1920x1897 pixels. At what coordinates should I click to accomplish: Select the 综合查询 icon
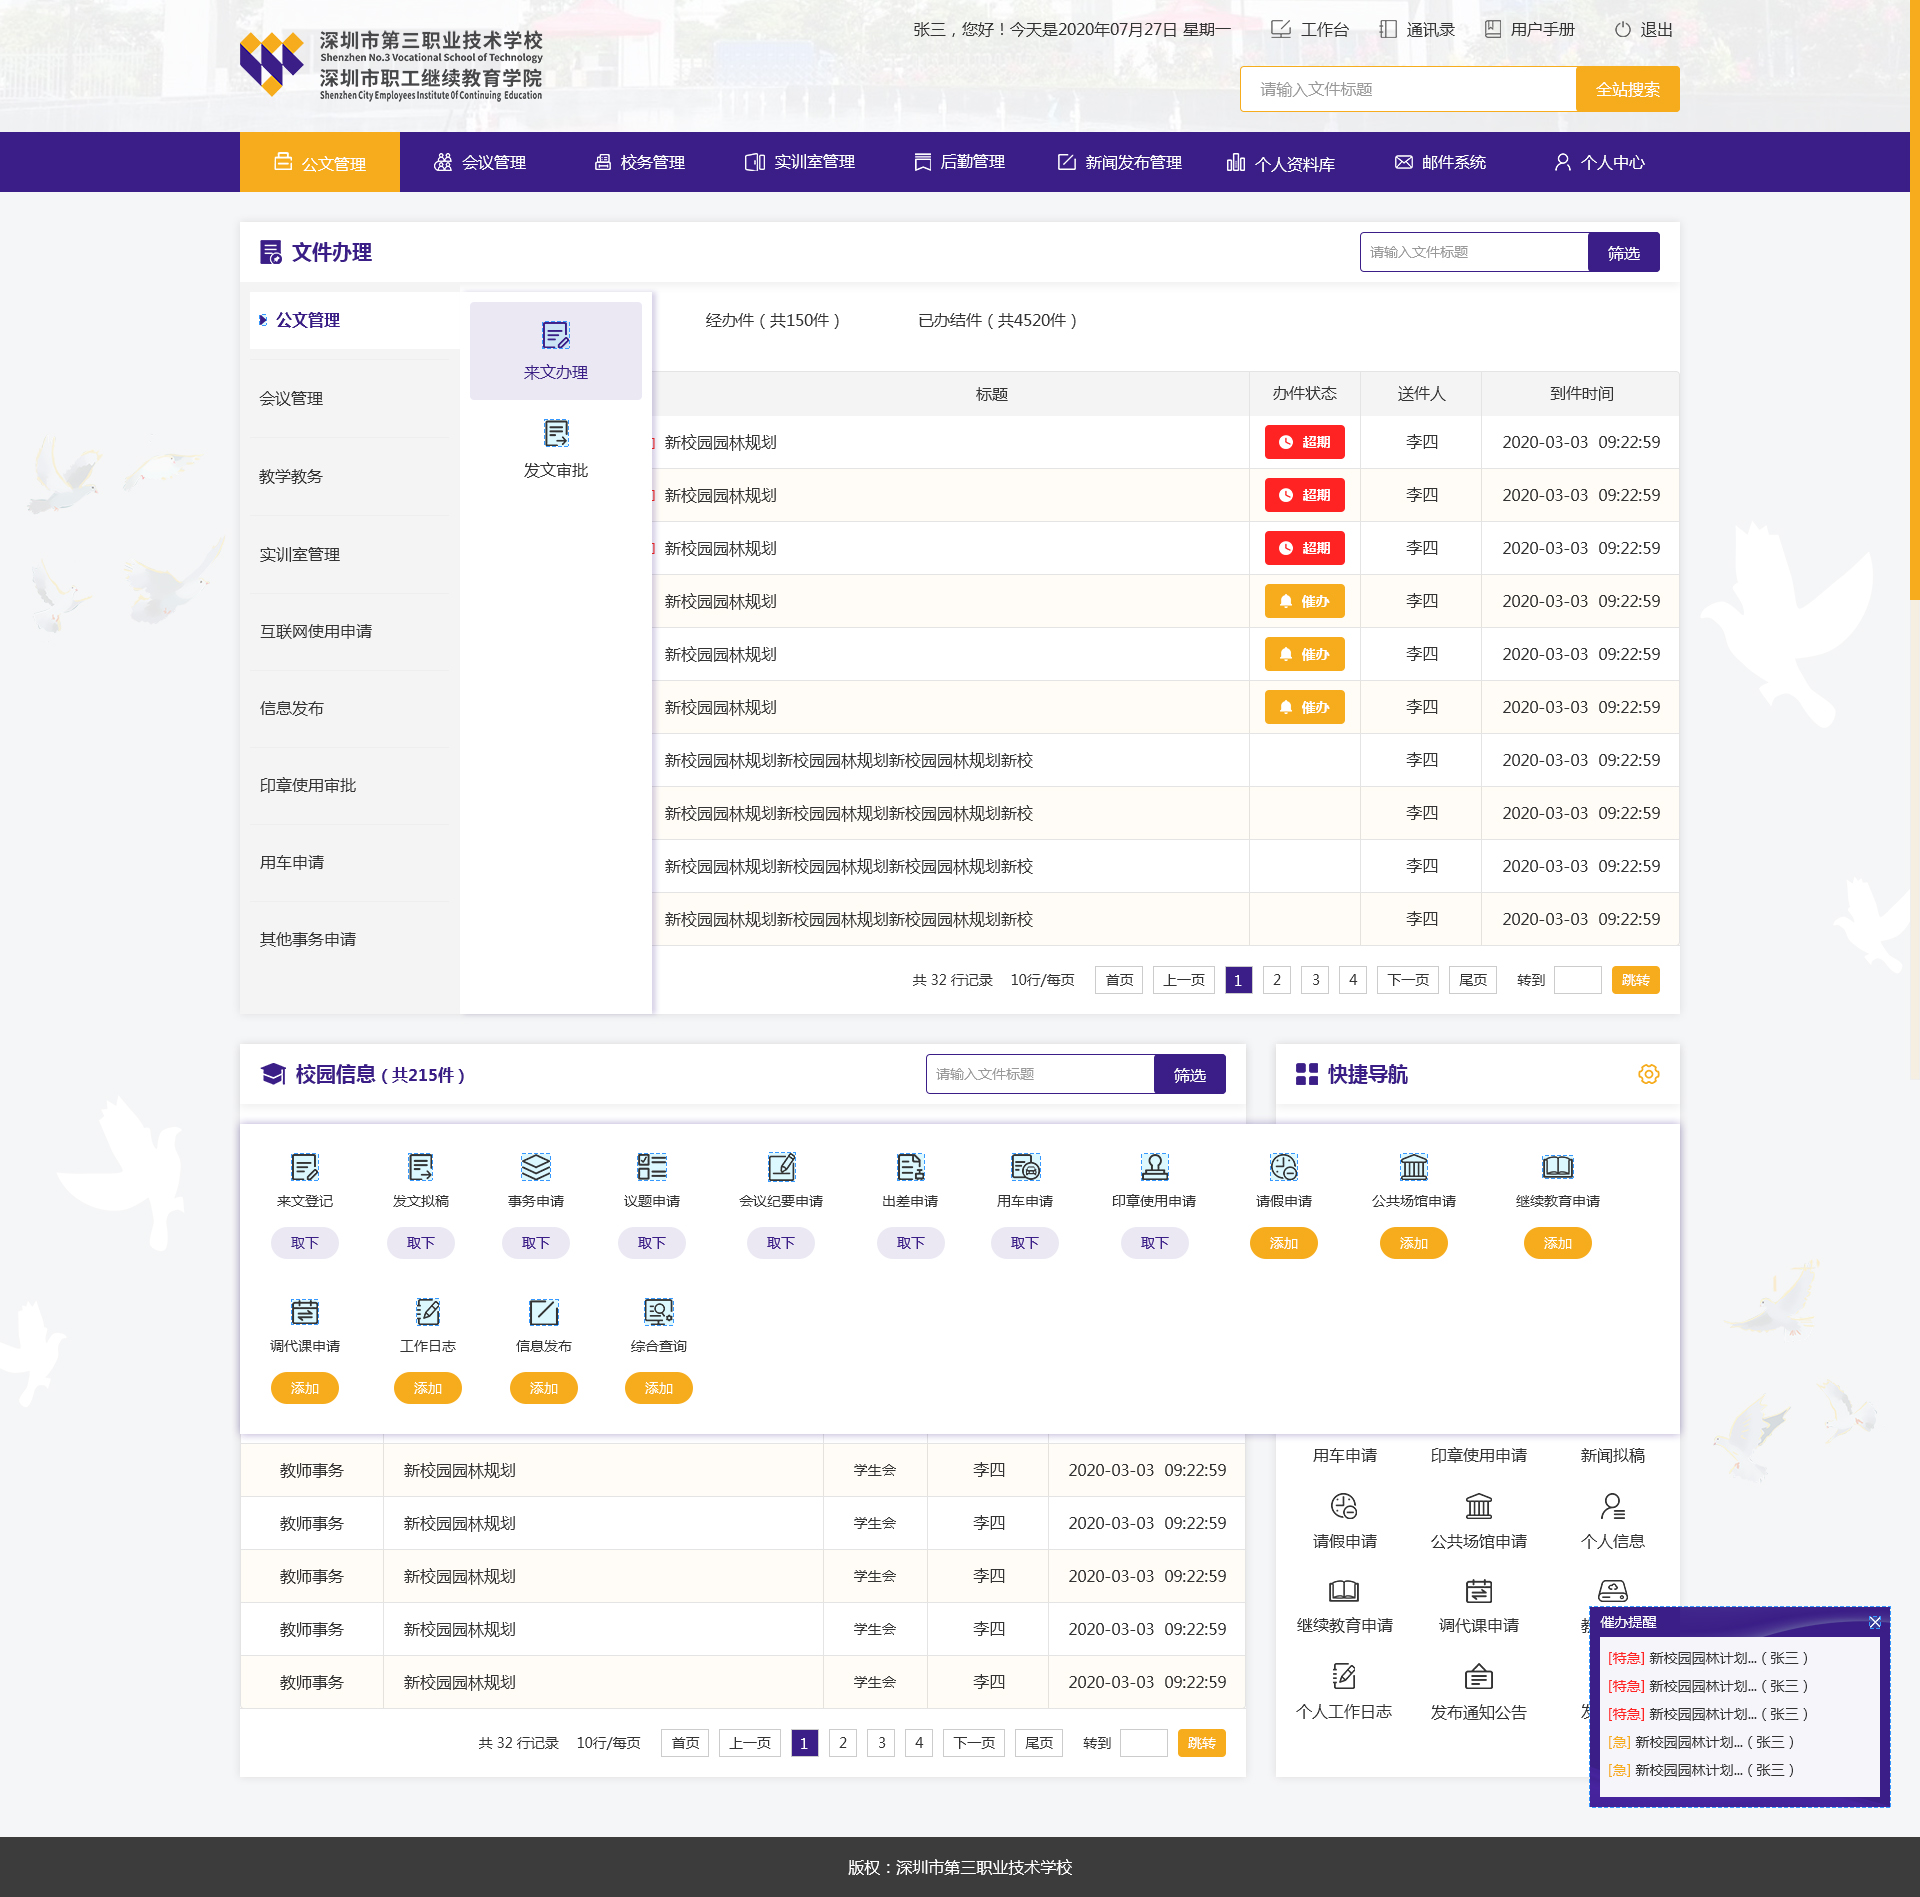(658, 1312)
